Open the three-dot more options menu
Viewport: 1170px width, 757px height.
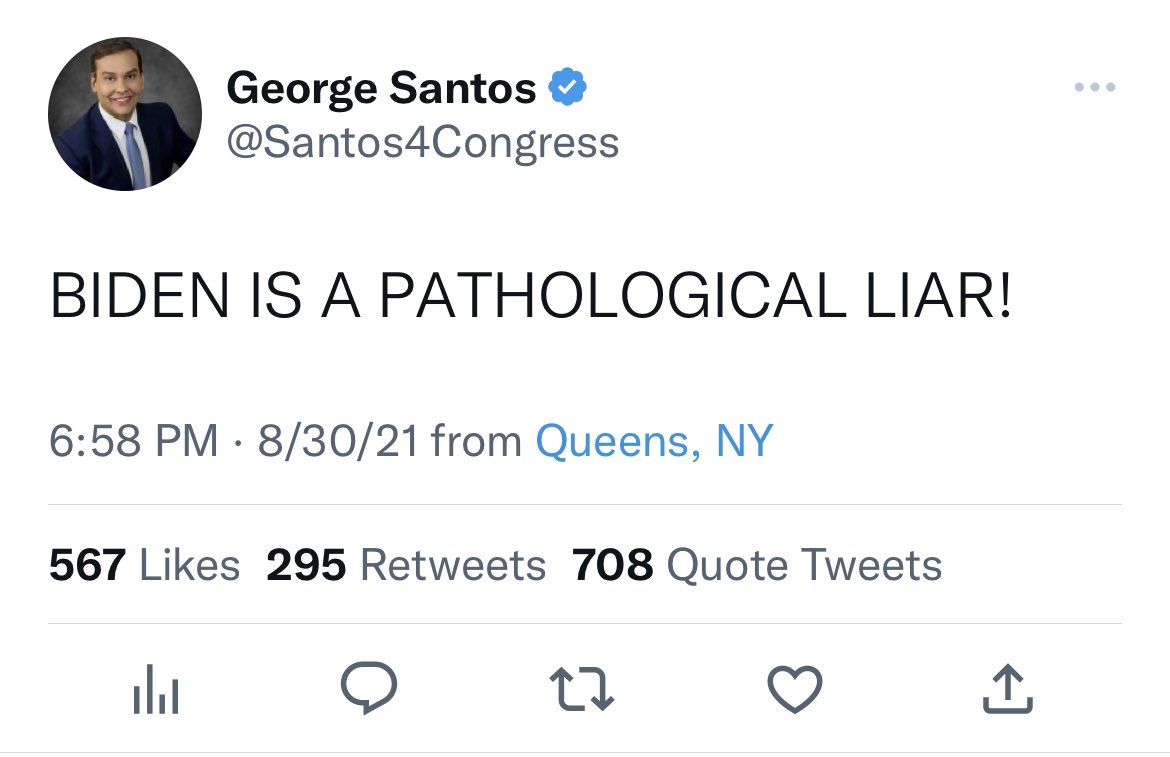tap(1095, 87)
